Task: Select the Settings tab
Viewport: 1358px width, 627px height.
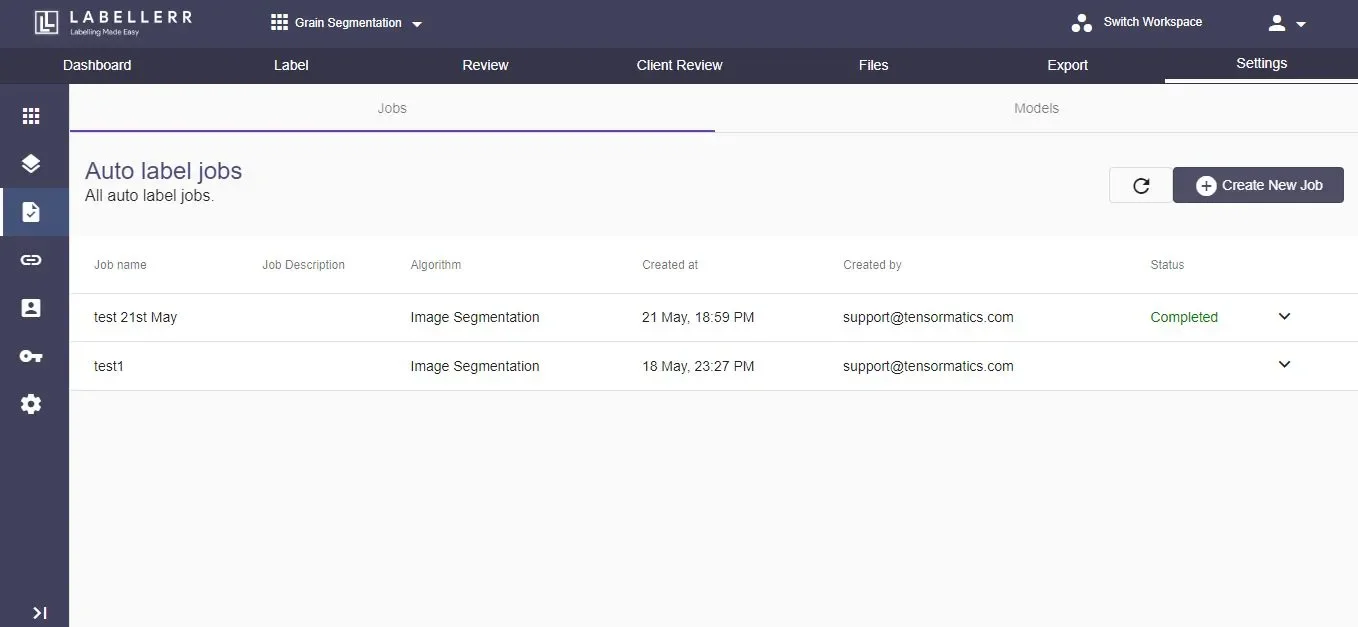Action: [1261, 64]
